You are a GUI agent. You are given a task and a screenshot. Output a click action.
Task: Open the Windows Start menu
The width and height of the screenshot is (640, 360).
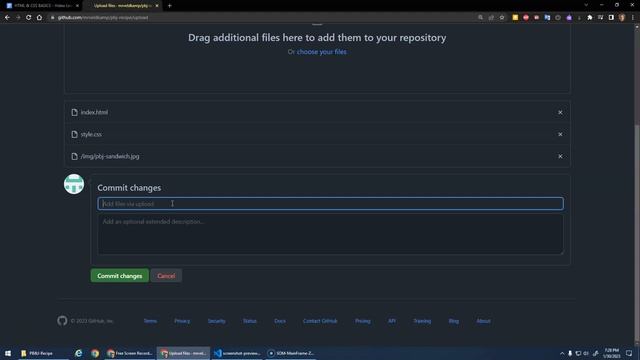click(x=8, y=353)
